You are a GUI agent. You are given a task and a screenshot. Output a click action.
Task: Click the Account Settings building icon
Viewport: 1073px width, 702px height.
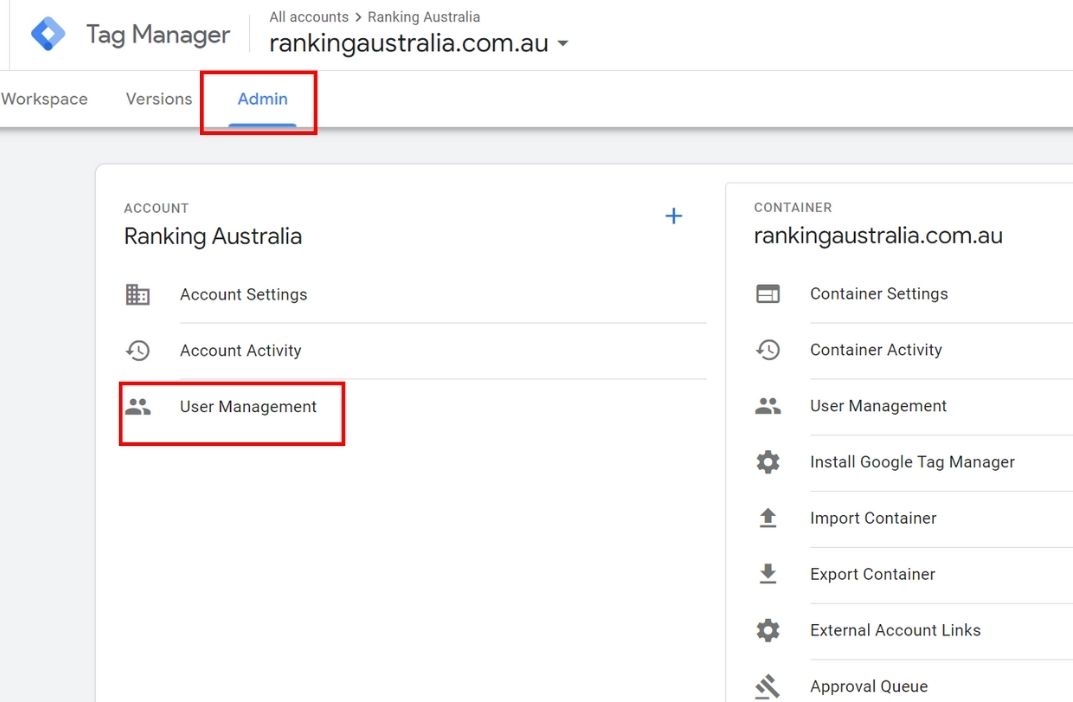pyautogui.click(x=138, y=295)
